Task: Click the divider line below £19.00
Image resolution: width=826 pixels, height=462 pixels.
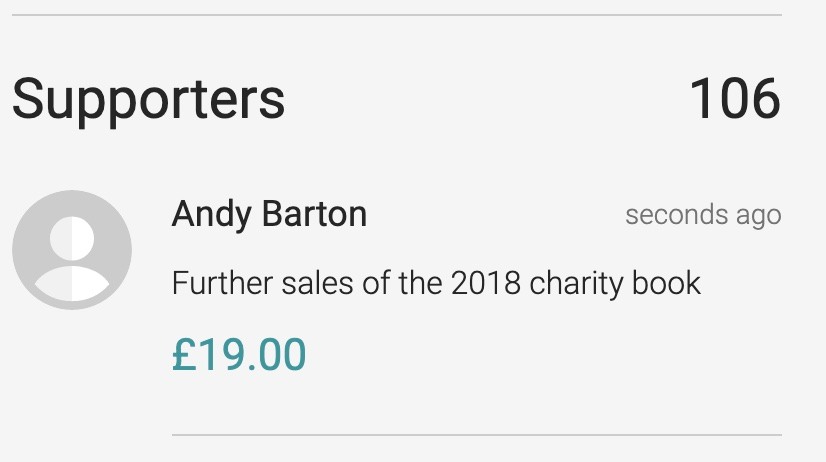Action: [x=476, y=435]
